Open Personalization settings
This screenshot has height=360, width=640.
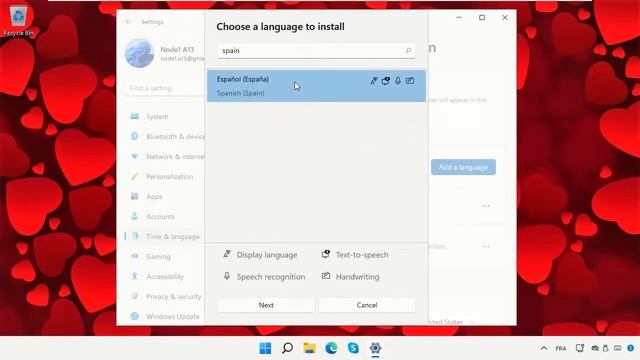tap(169, 177)
